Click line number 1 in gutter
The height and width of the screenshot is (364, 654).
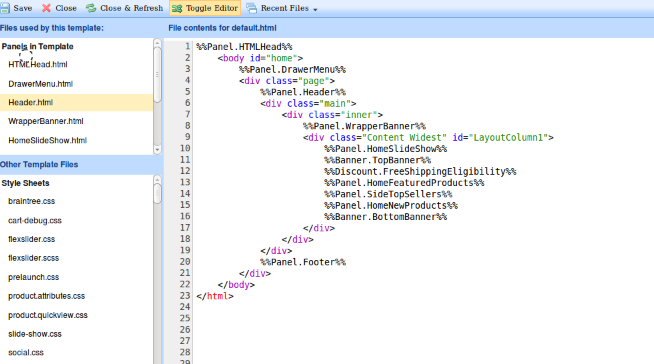pyautogui.click(x=187, y=46)
